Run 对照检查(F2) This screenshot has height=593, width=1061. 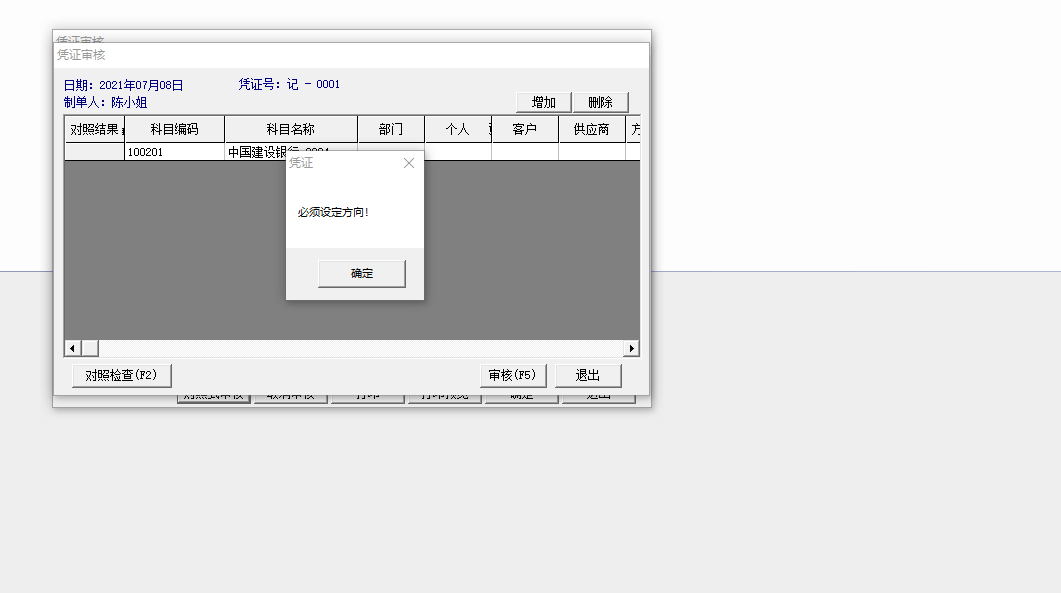point(121,375)
